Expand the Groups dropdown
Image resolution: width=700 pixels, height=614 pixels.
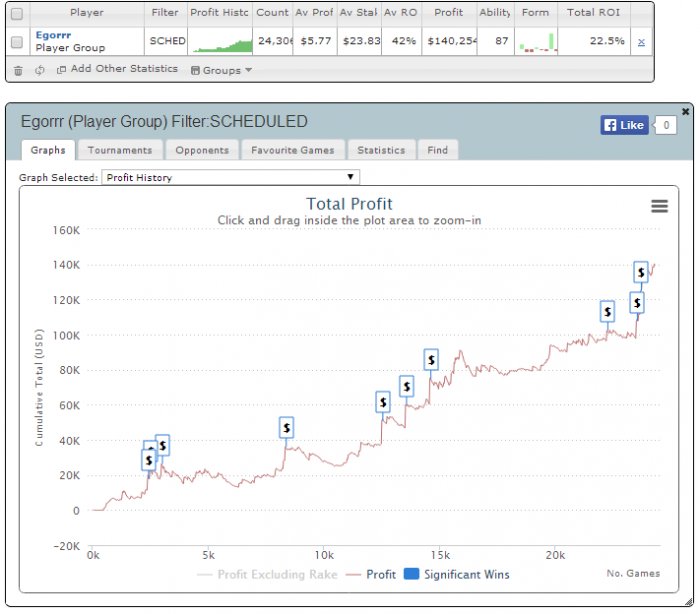(x=221, y=70)
